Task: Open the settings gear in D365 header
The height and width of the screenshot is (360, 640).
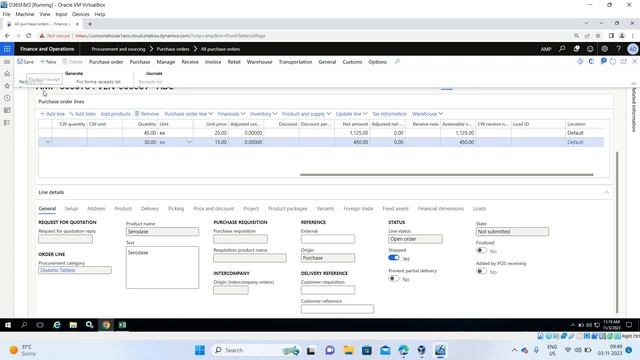Action: click(604, 49)
